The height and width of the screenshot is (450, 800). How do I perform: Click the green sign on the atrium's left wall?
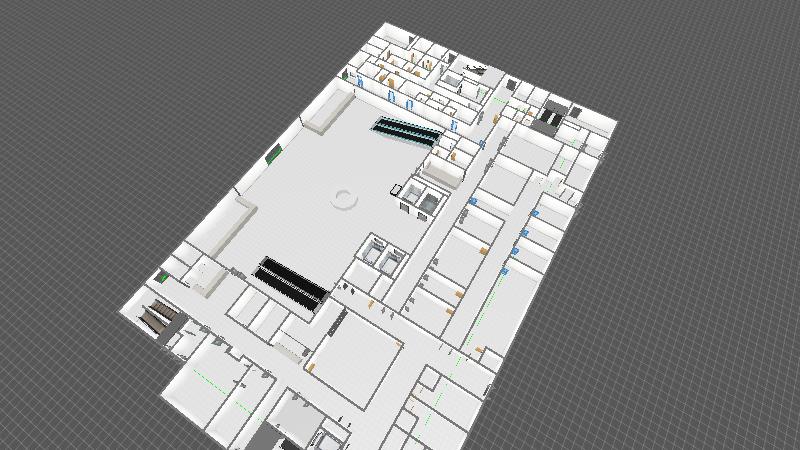(x=272, y=153)
